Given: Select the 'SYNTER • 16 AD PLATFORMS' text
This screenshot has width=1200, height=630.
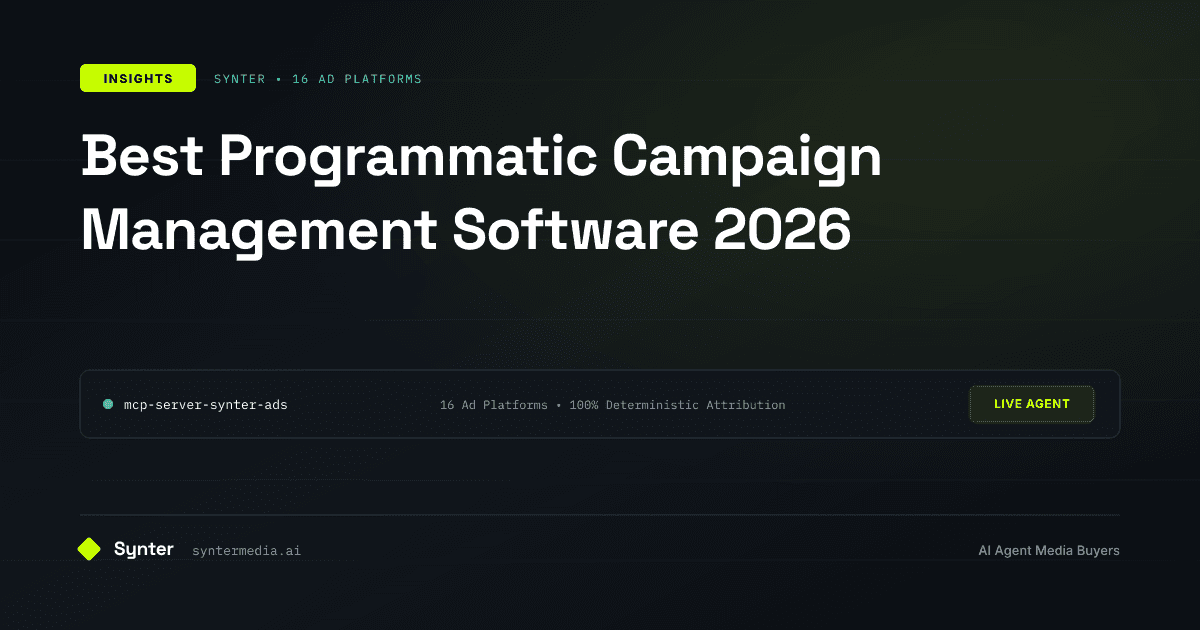Looking at the screenshot, I should click(x=318, y=79).
